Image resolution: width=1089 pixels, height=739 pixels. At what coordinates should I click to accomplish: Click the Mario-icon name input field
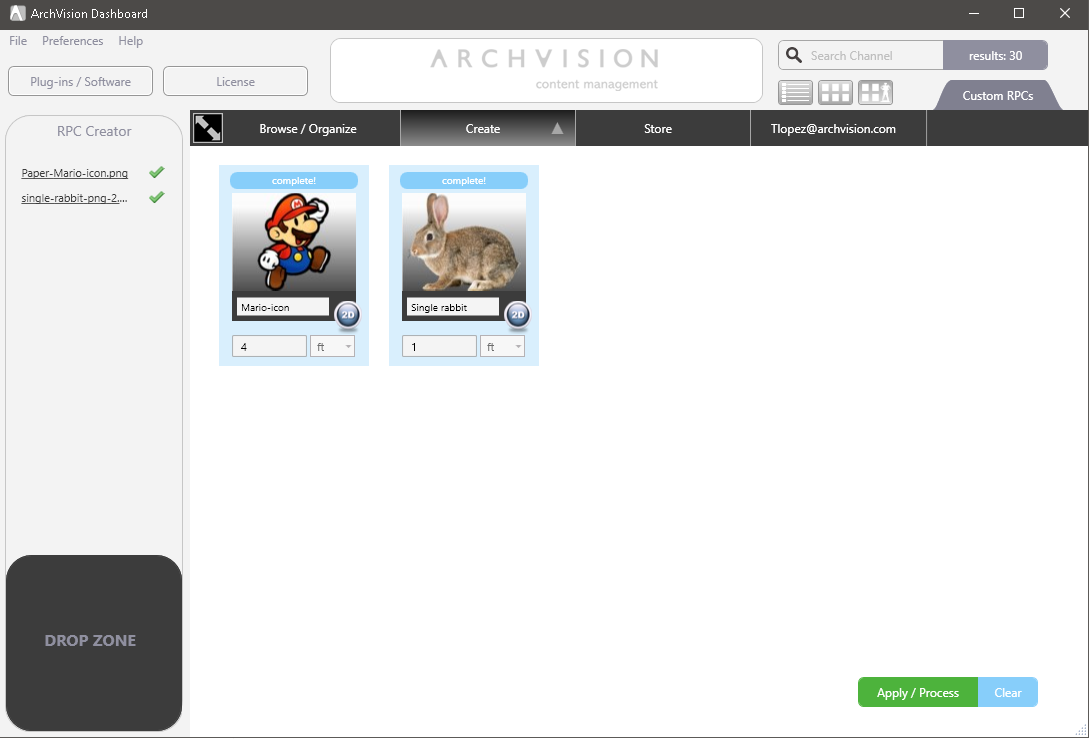click(281, 307)
